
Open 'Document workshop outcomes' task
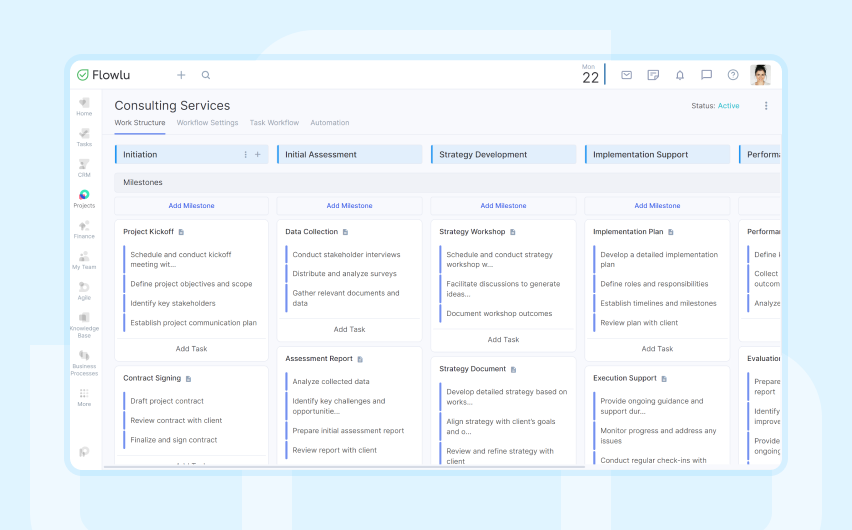(499, 314)
